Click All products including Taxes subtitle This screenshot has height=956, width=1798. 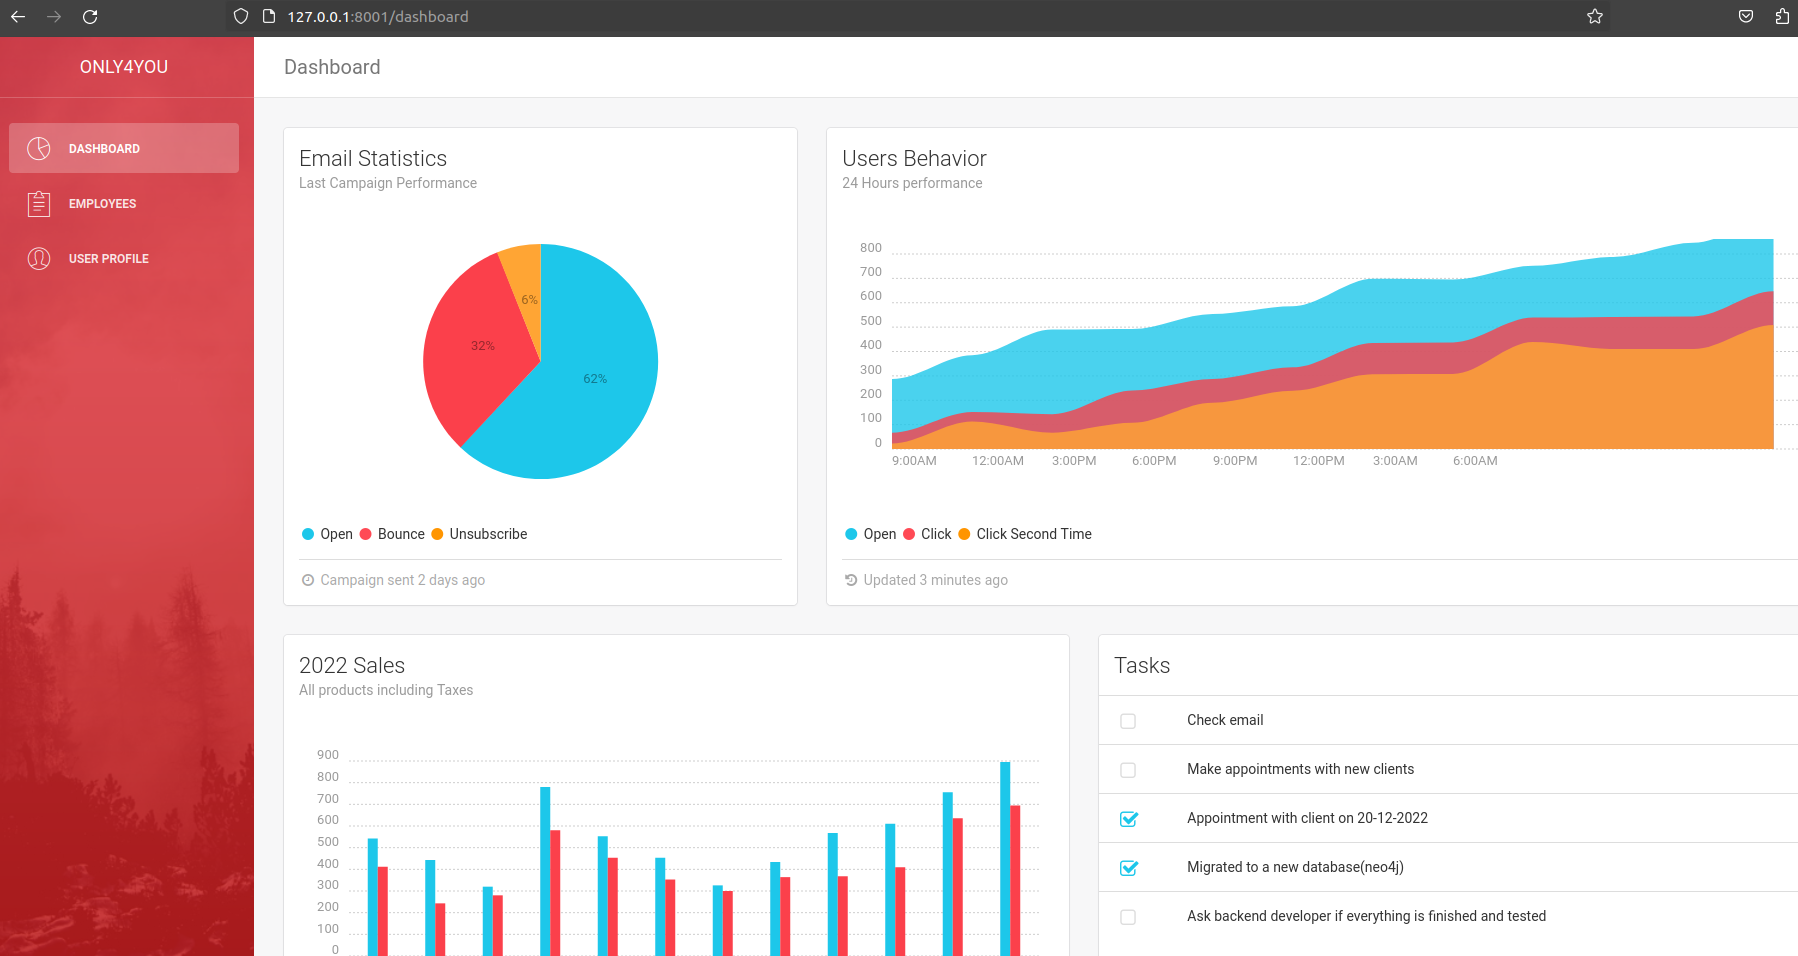386,690
